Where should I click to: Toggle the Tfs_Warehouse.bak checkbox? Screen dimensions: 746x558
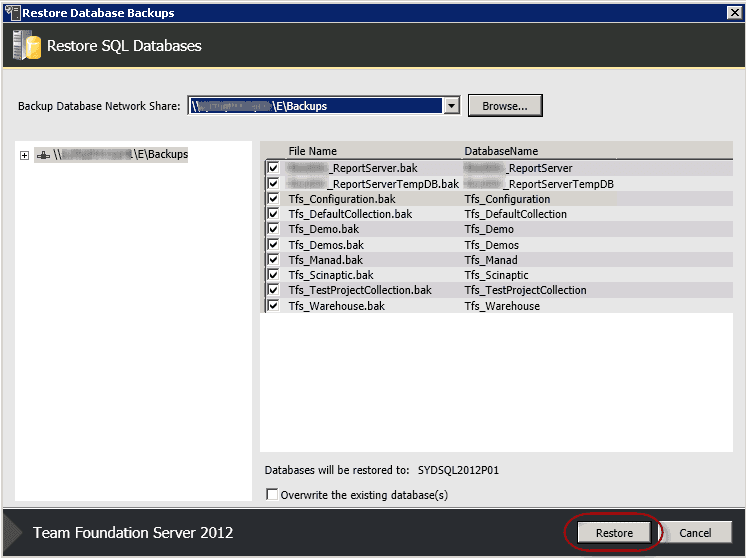[273, 306]
